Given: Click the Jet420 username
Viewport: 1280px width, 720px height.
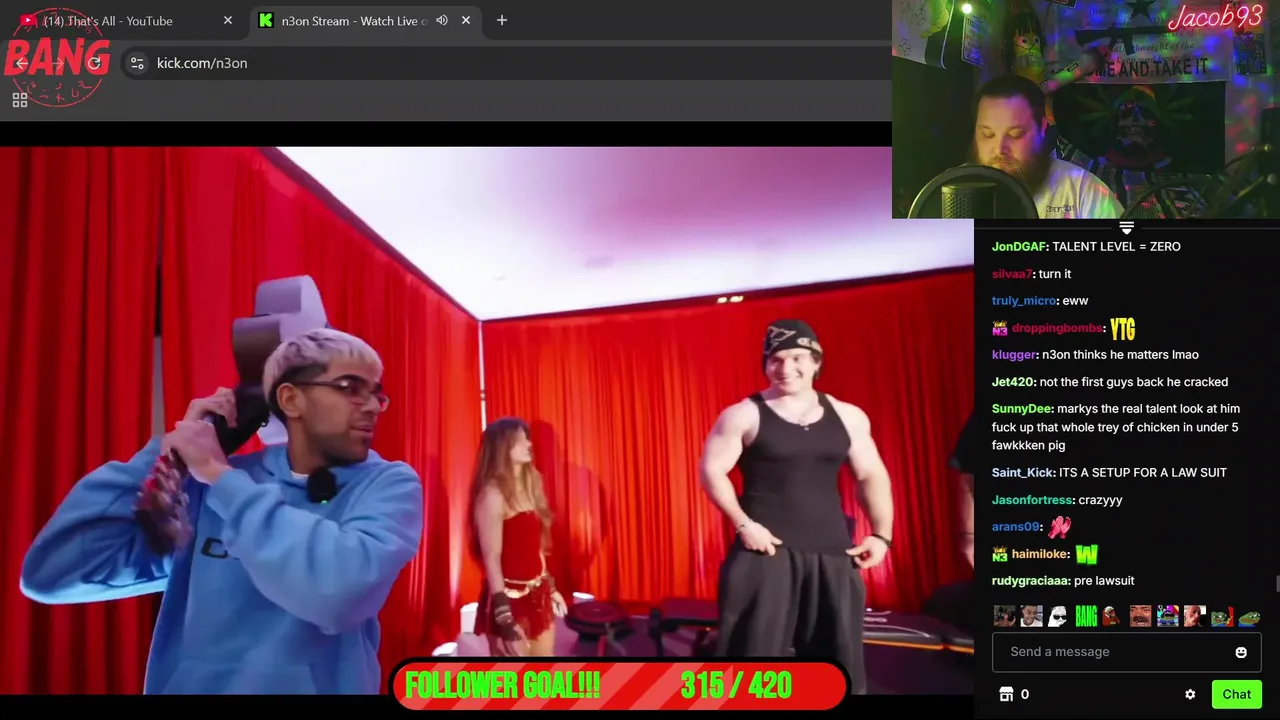Looking at the screenshot, I should pyautogui.click(x=1013, y=381).
